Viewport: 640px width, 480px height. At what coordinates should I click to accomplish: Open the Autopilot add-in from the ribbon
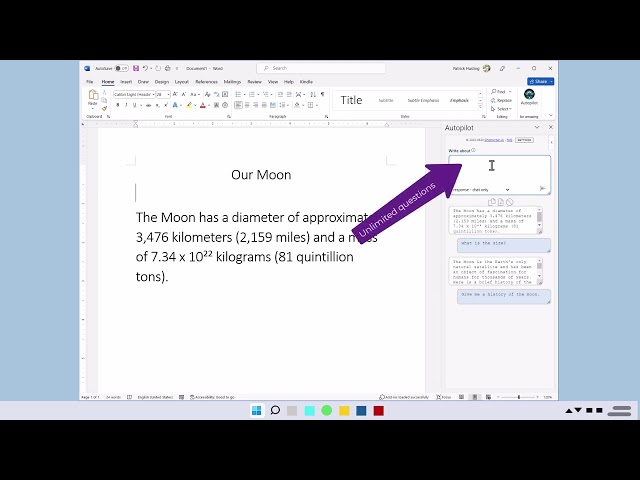[529, 98]
